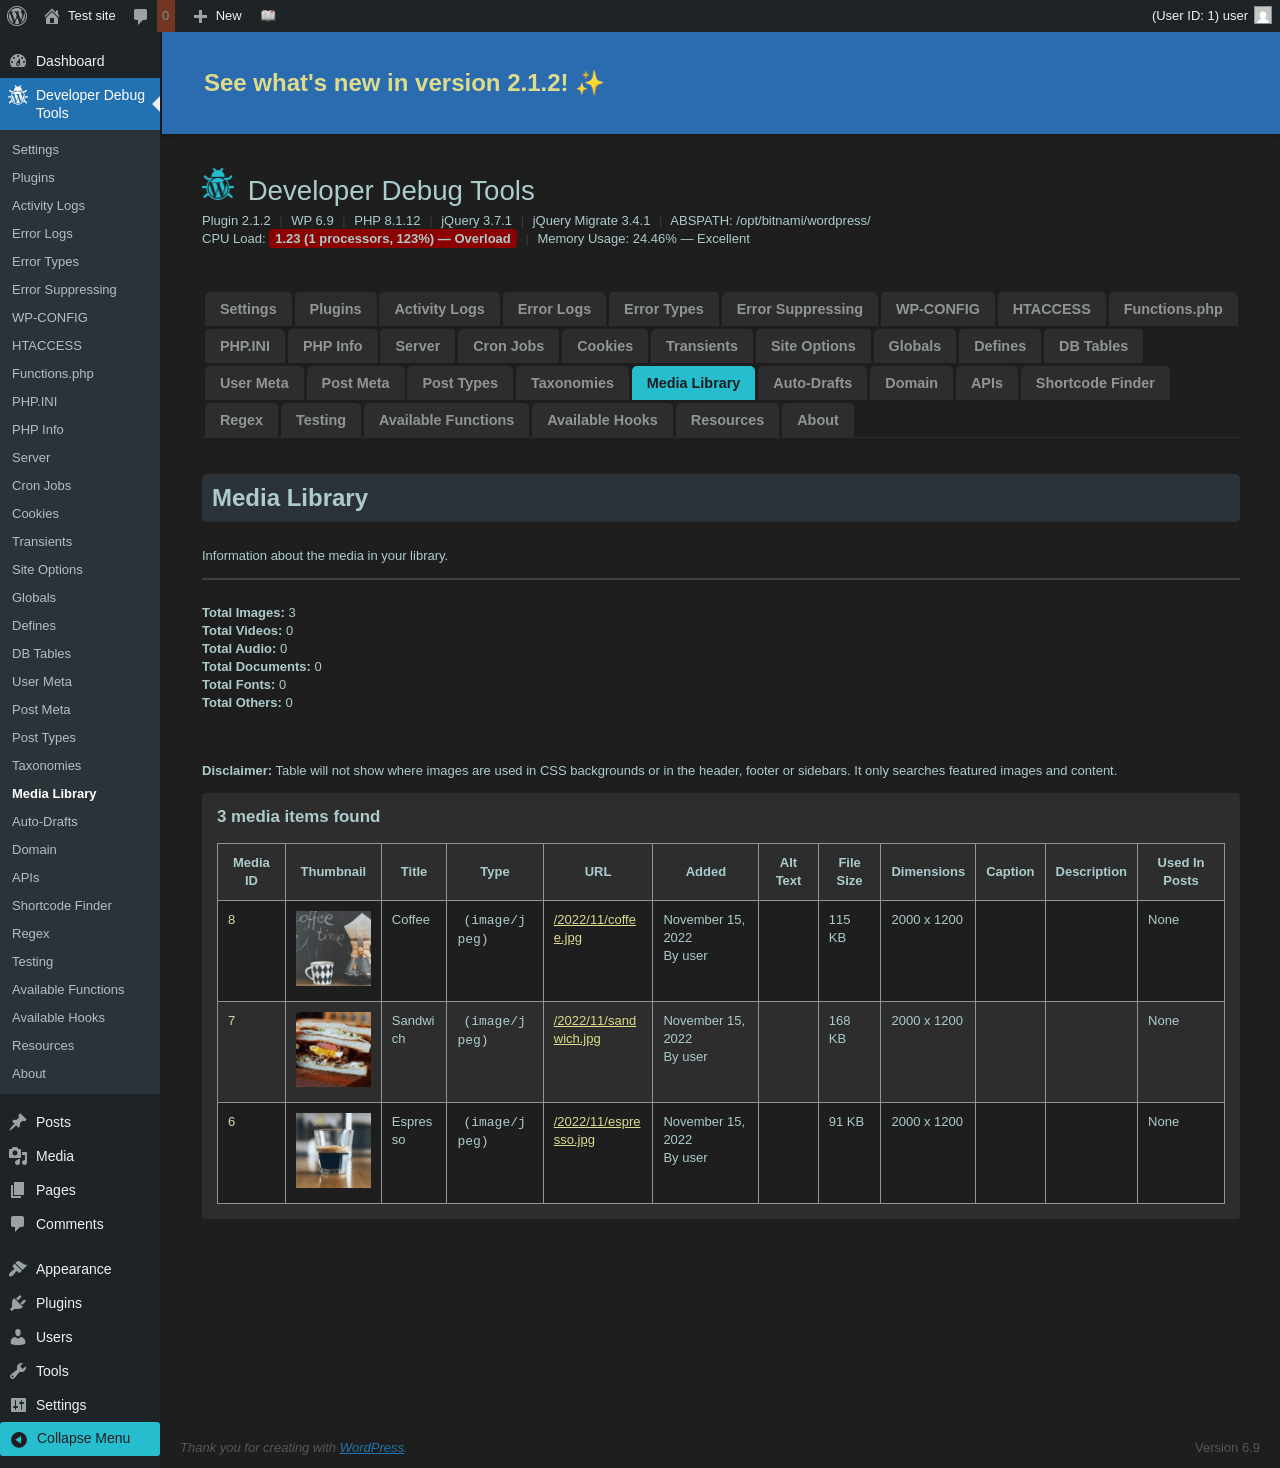Click the Espresso thumbnail image

333,1150
